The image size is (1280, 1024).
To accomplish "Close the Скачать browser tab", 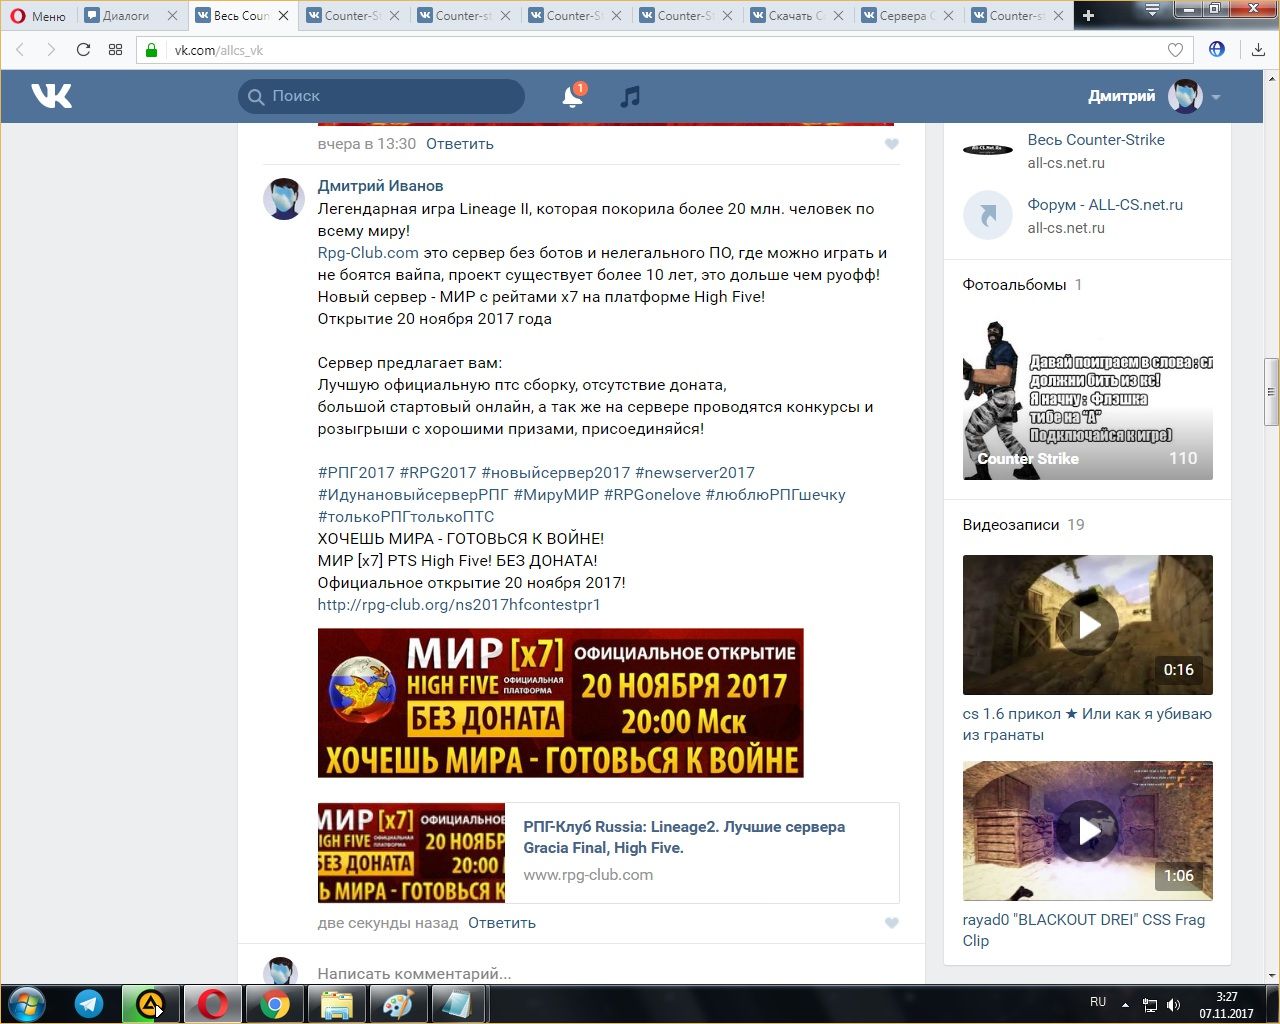I will (x=838, y=16).
